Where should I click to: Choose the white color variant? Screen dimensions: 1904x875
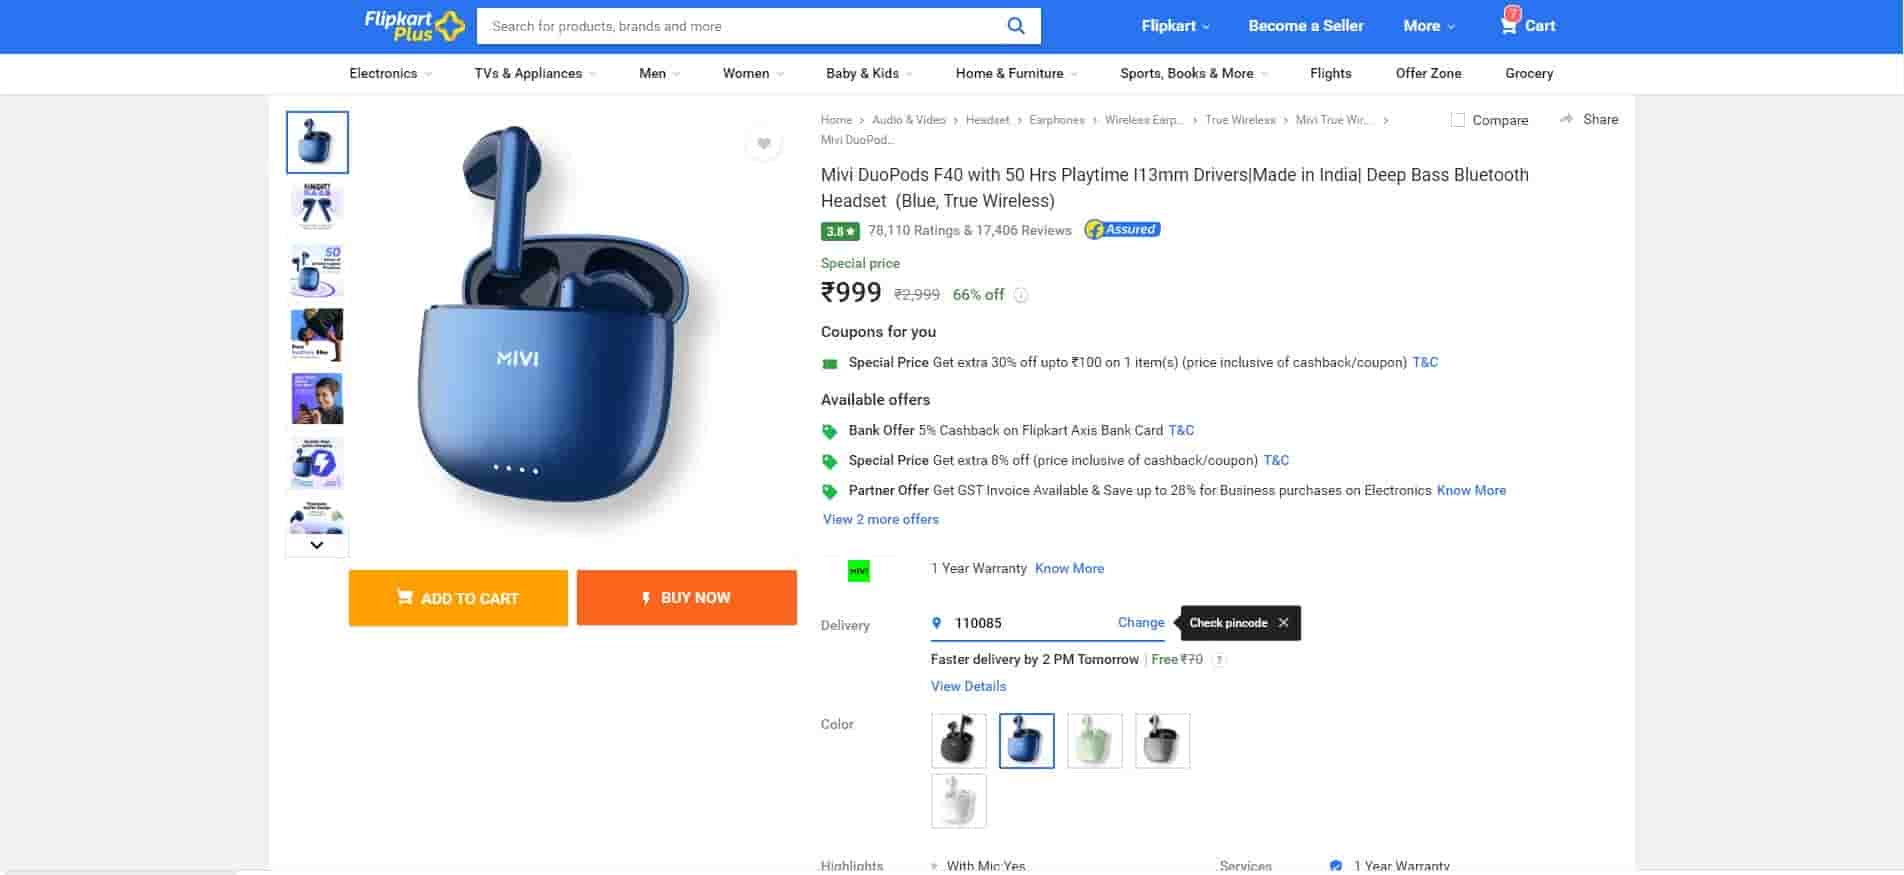tap(958, 801)
